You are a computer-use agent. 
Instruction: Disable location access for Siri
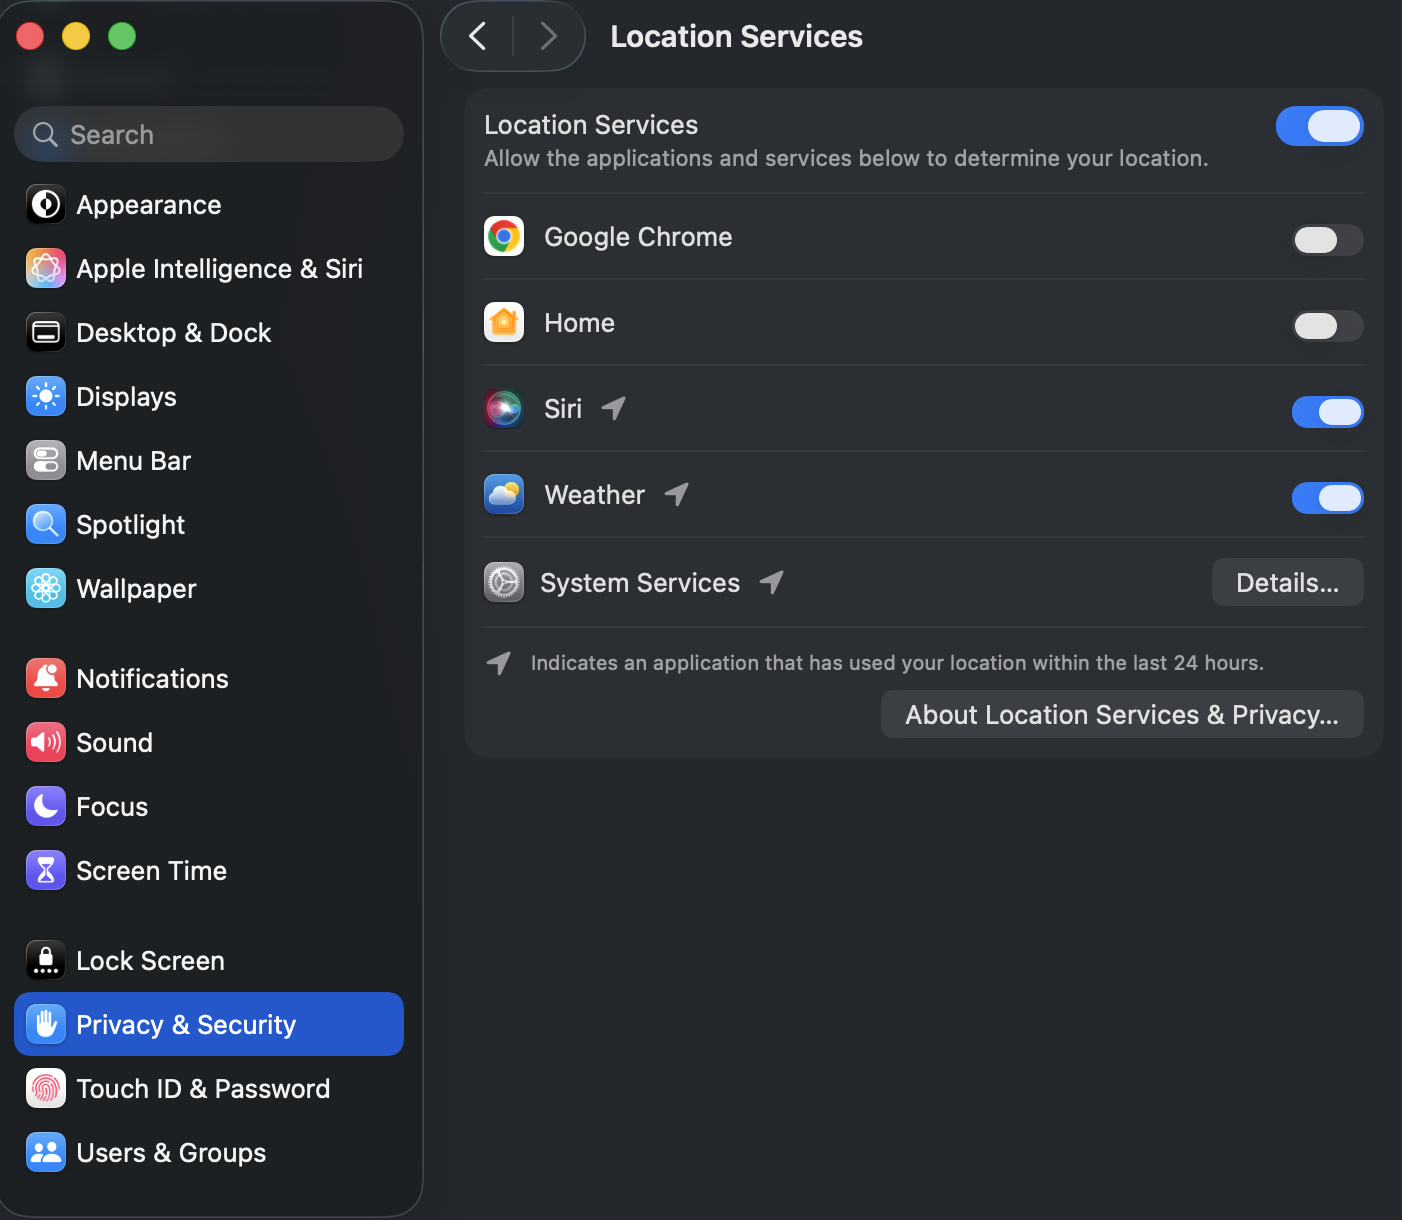point(1328,412)
